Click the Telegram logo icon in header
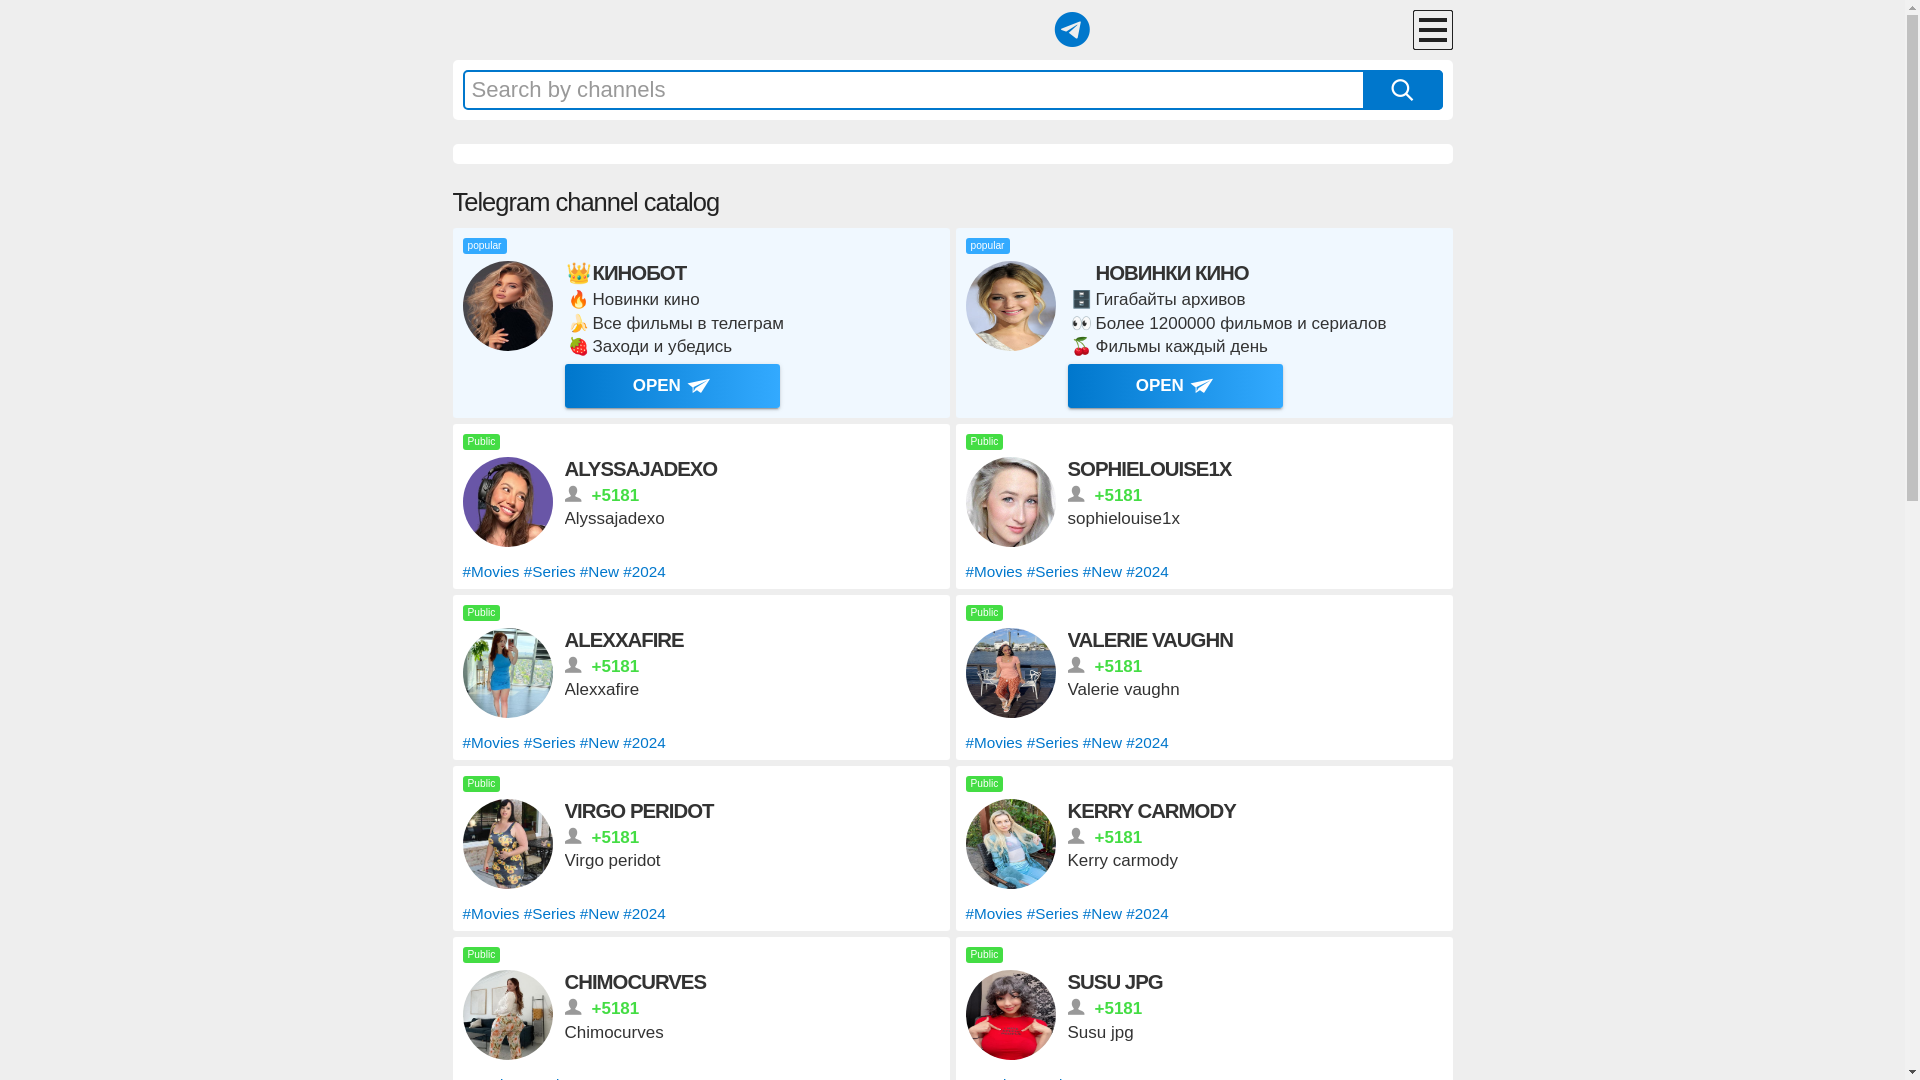 coord(1071,30)
